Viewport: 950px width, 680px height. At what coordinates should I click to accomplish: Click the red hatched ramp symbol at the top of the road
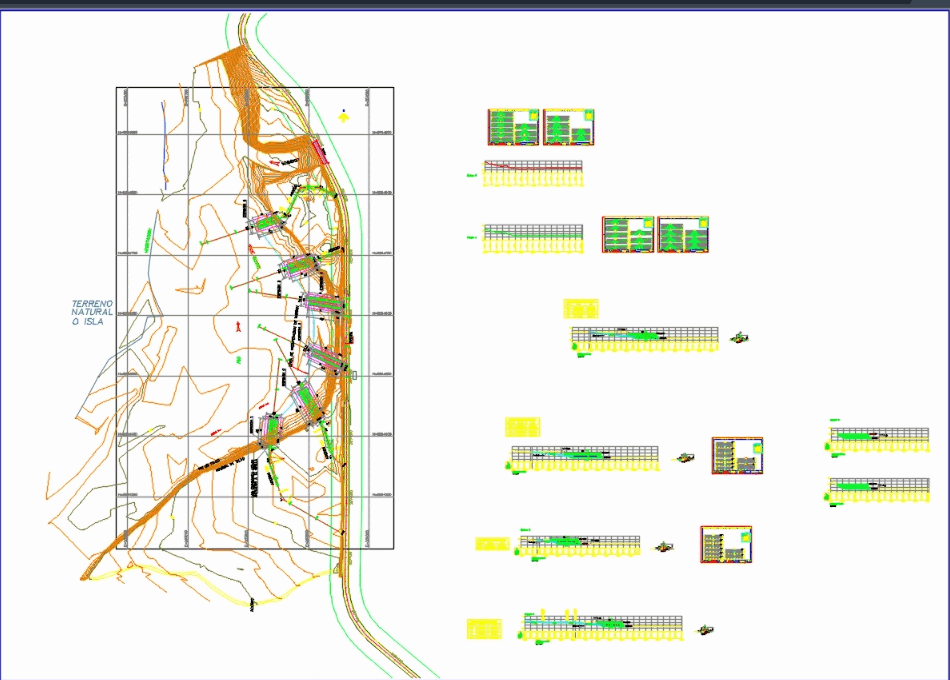pyautogui.click(x=320, y=151)
